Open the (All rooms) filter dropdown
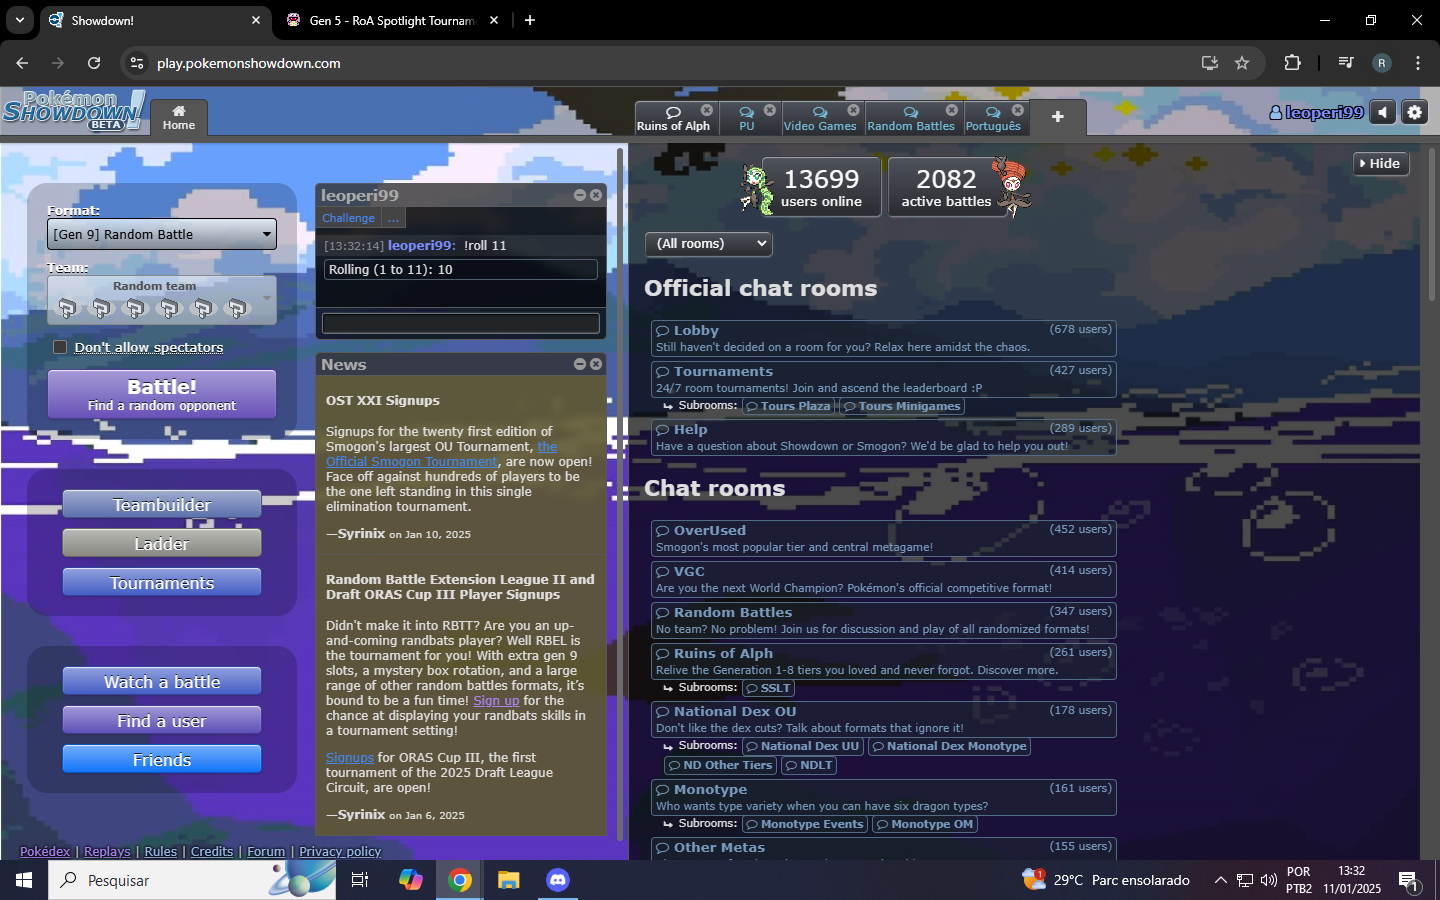The width and height of the screenshot is (1440, 900). click(709, 244)
